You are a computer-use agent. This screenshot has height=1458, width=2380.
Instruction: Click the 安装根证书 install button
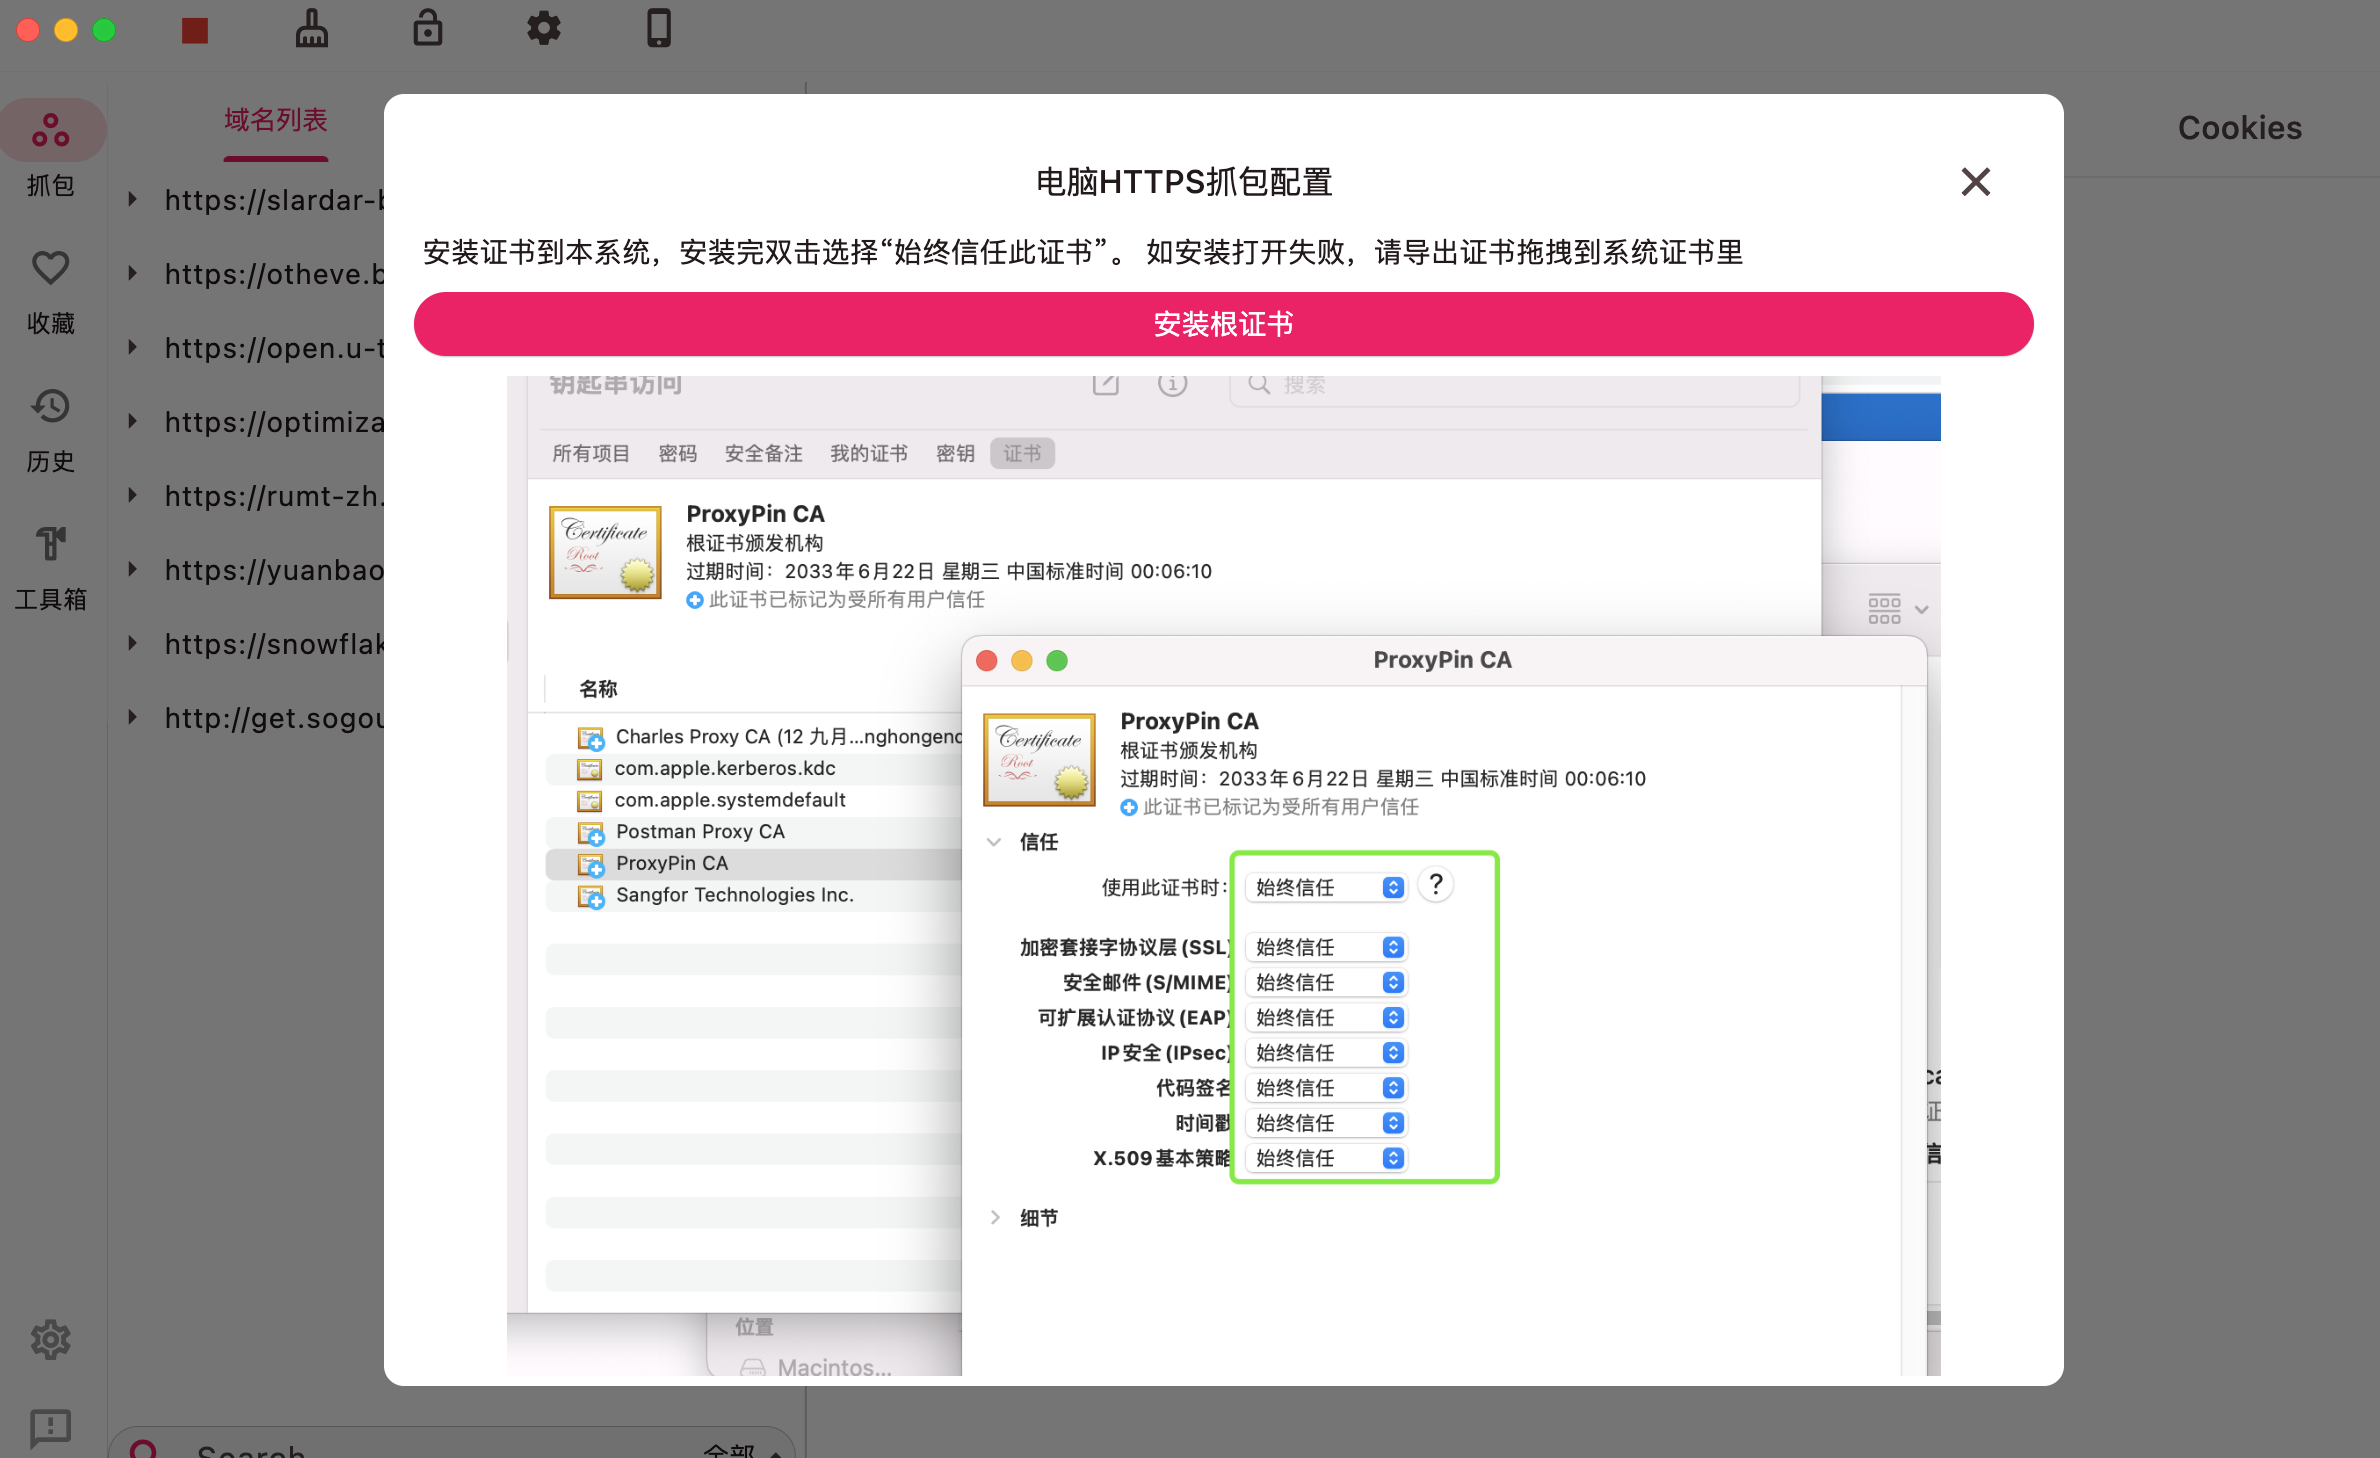[1222, 324]
